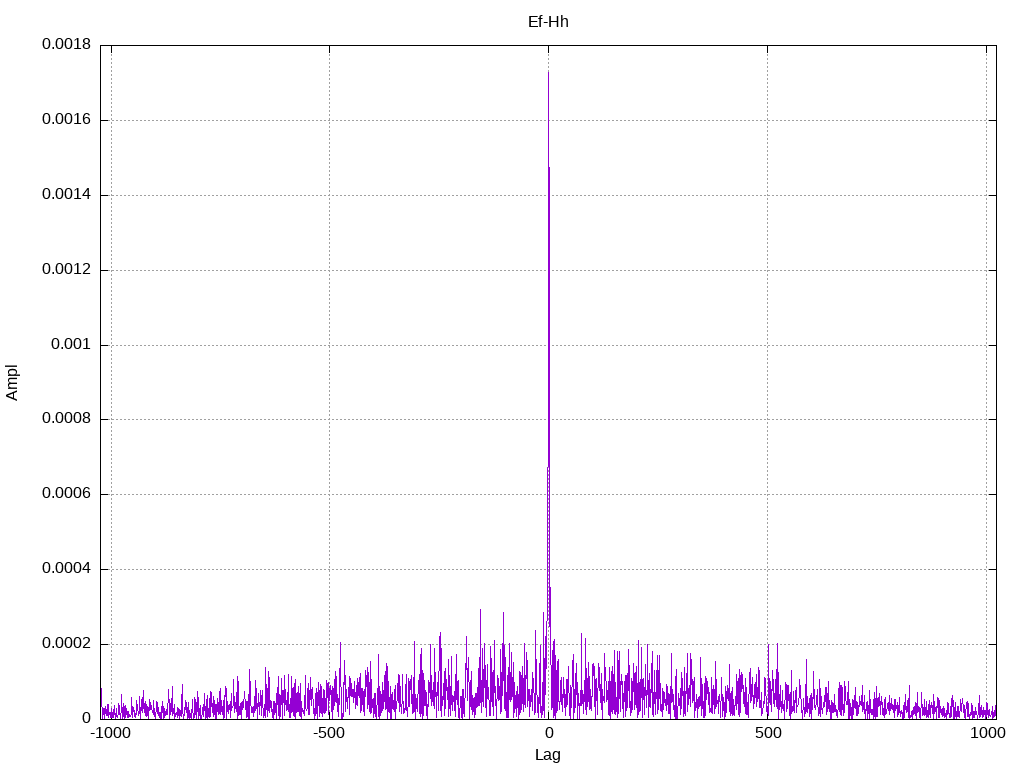Click the -1000 x-axis tick label
This screenshot has height=768, width=1024.
tap(112, 733)
